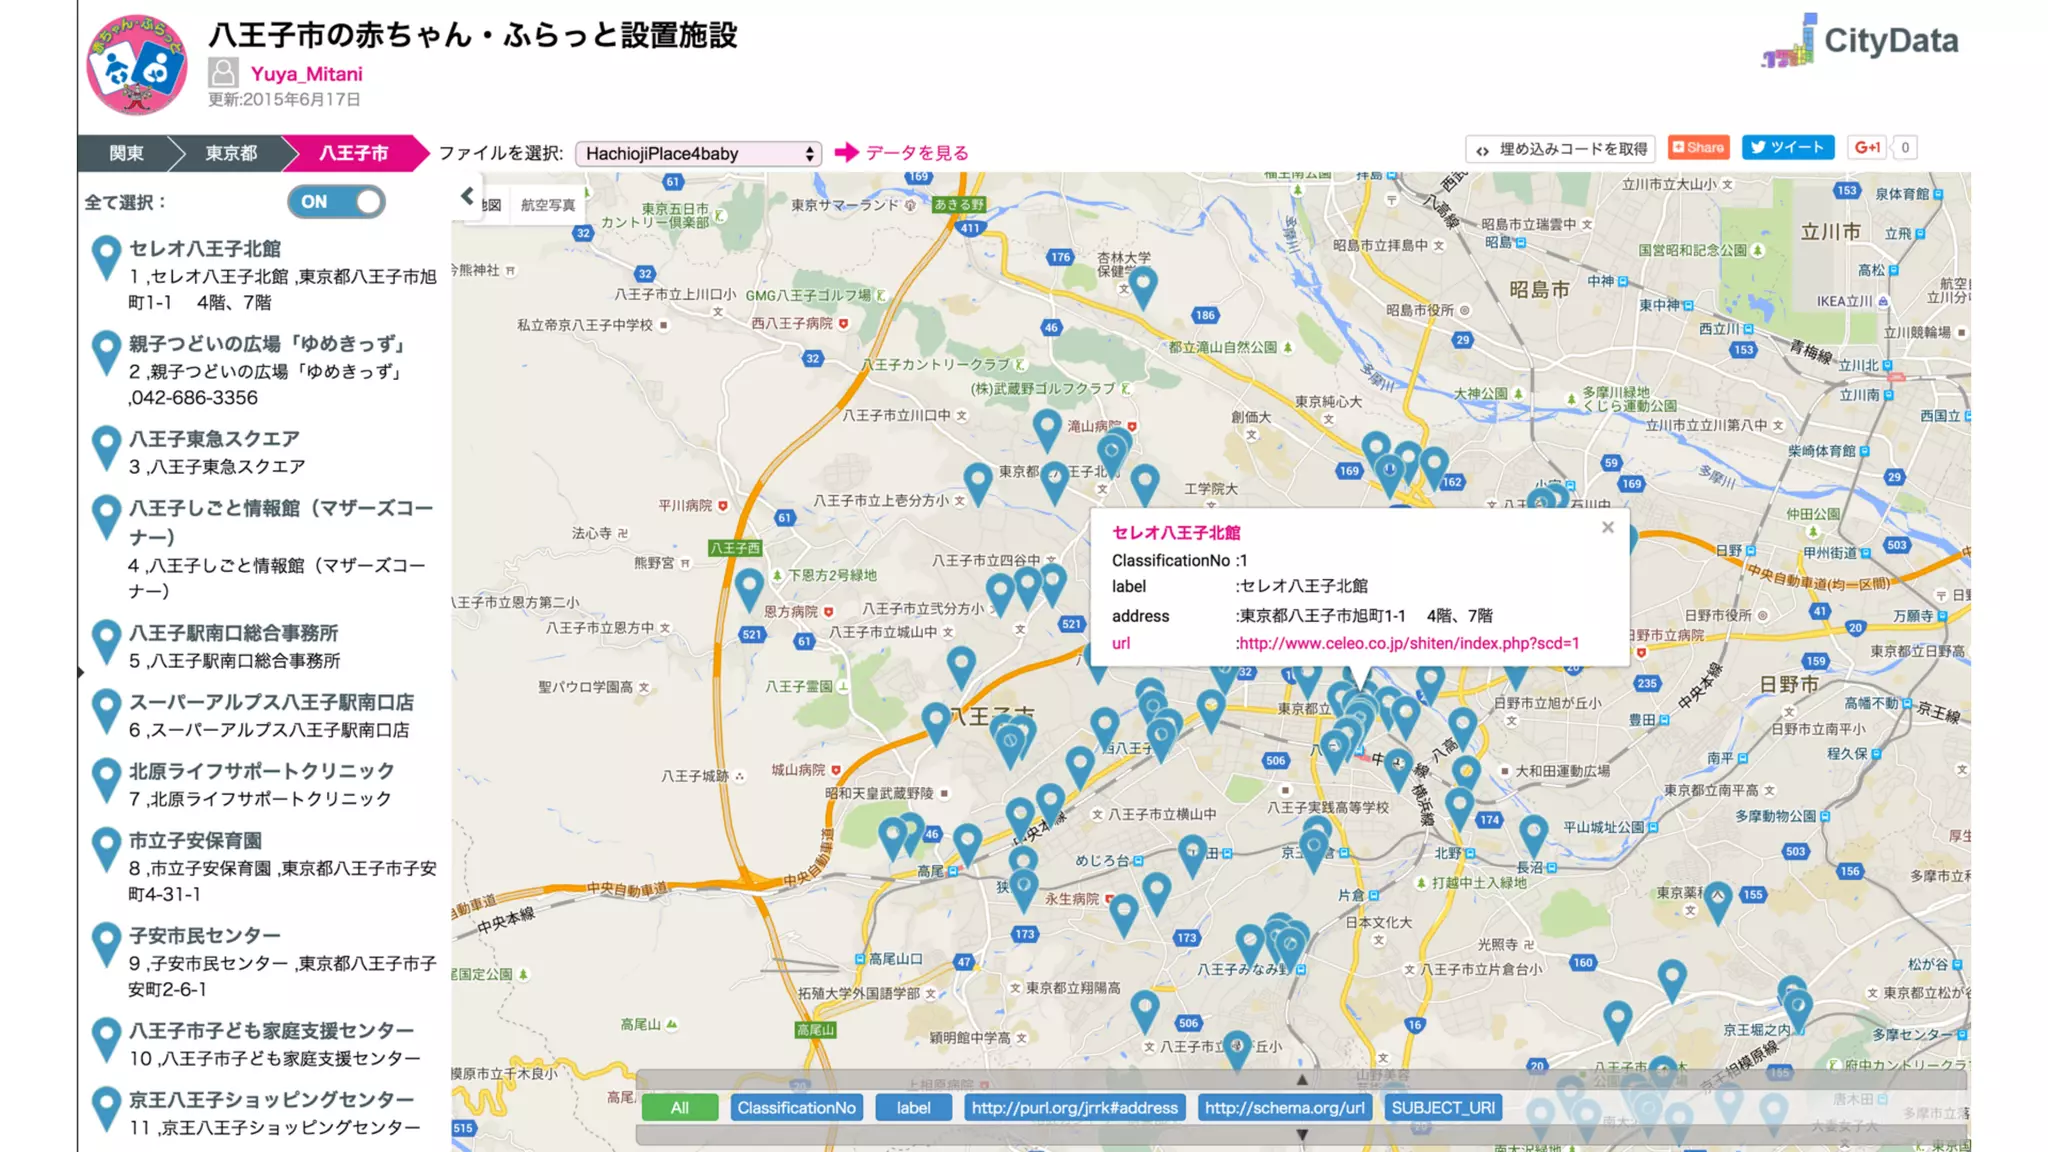Click the G+1 button
This screenshot has width=2048, height=1152.
pyautogui.click(x=1866, y=148)
